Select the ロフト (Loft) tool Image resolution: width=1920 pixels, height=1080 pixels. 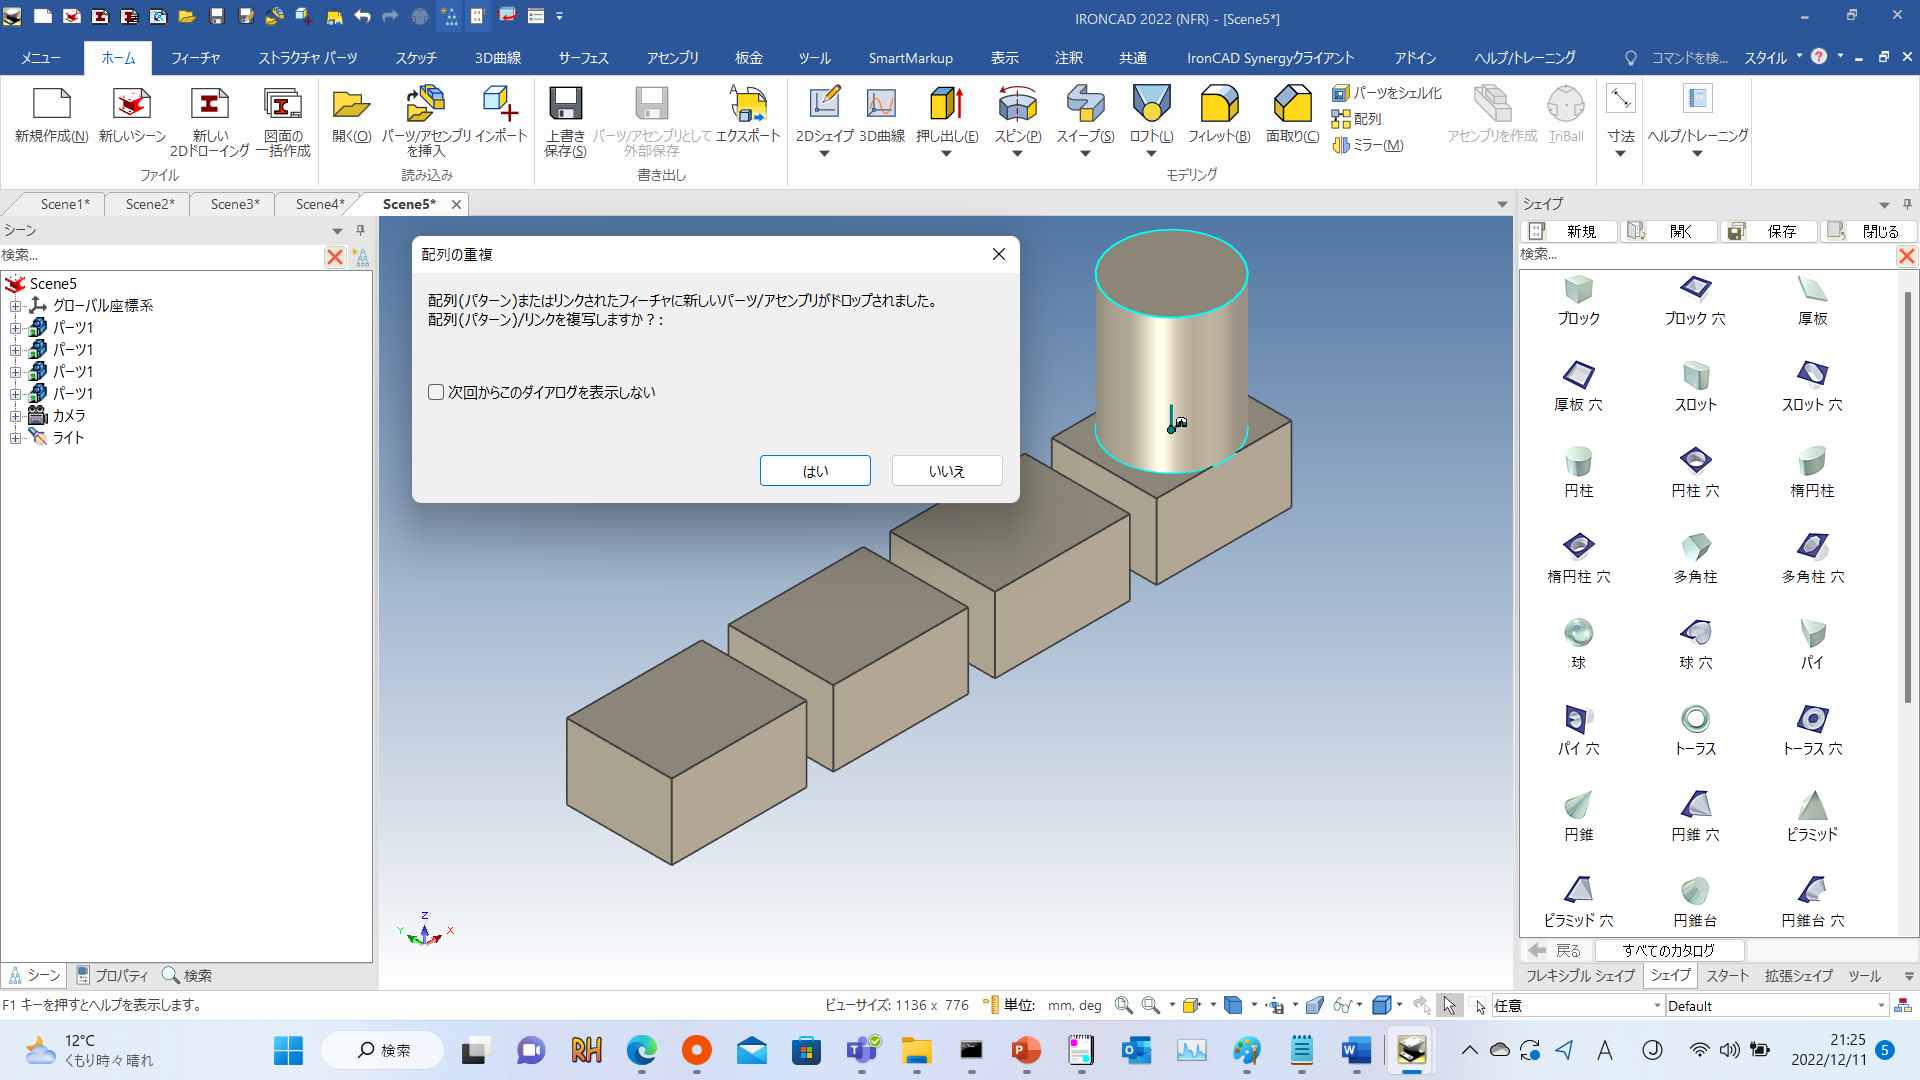coord(1150,110)
